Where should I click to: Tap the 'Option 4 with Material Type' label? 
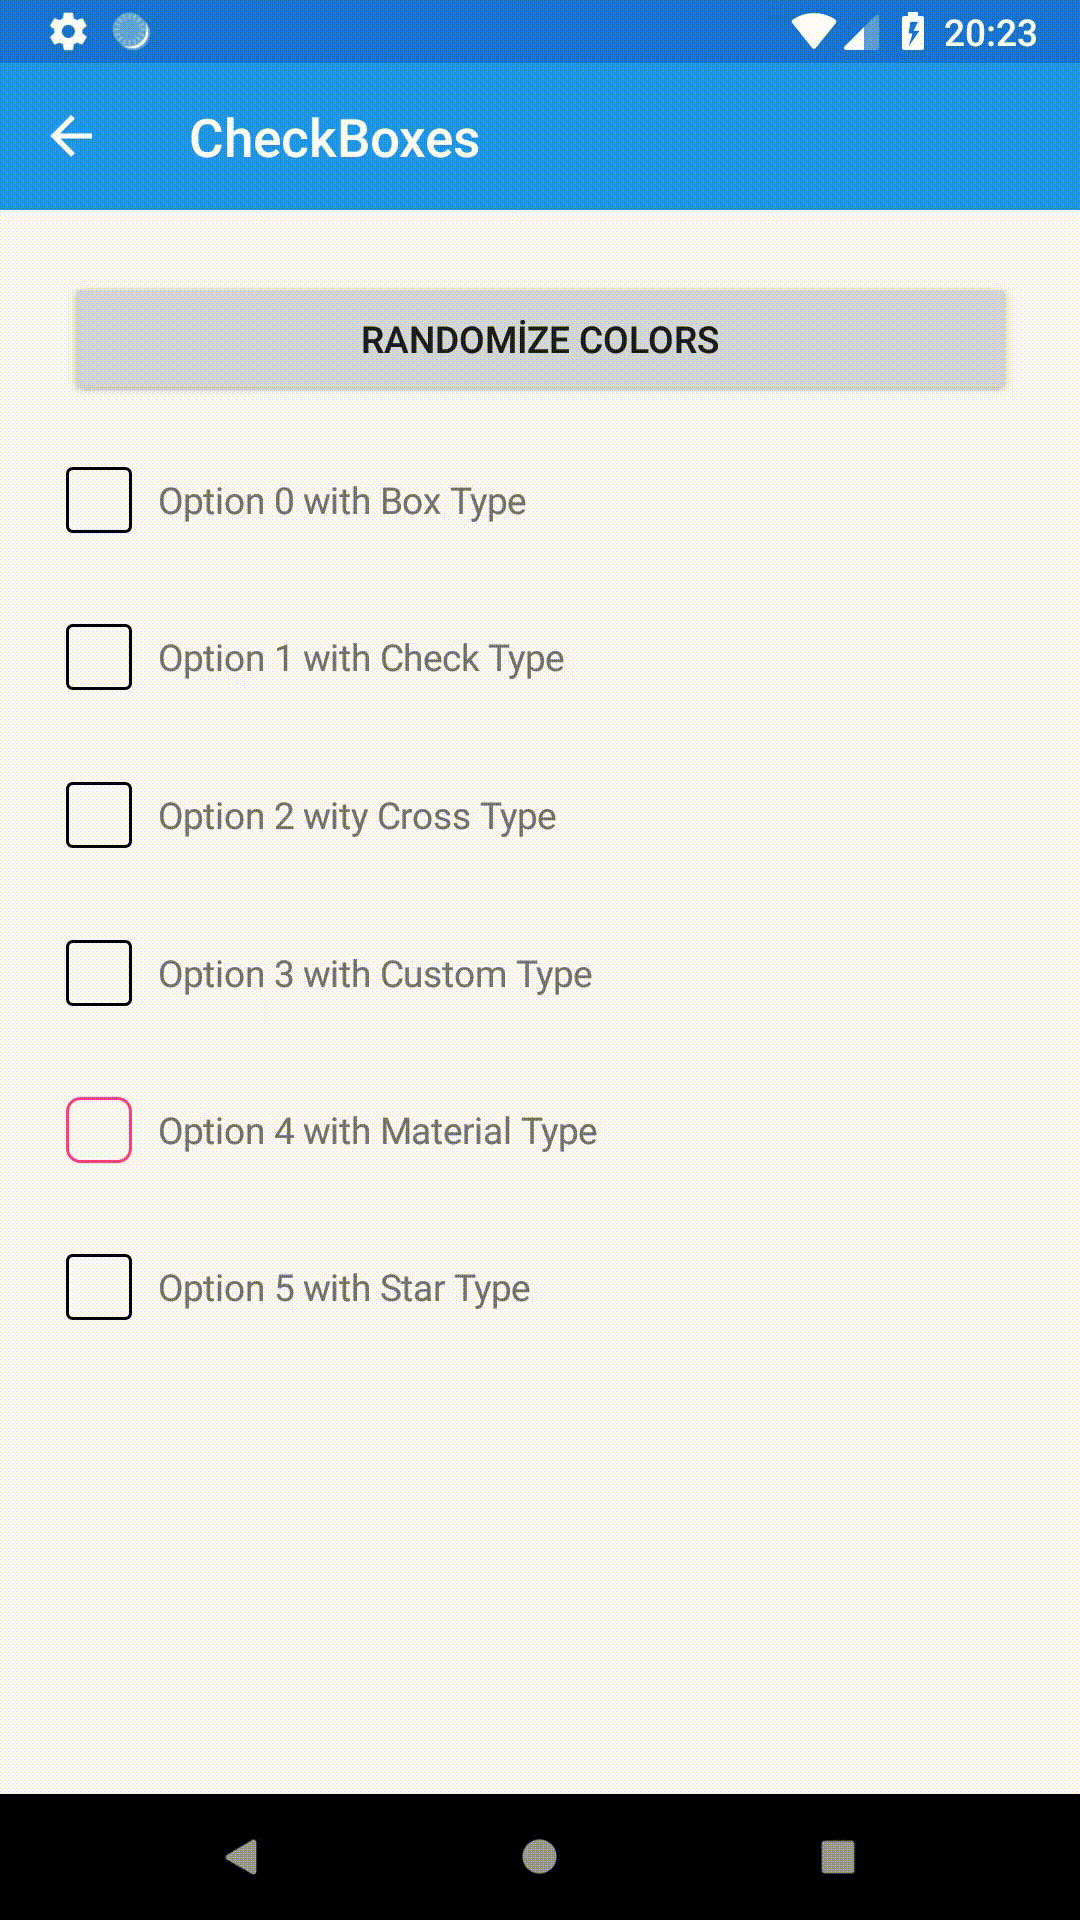click(378, 1132)
